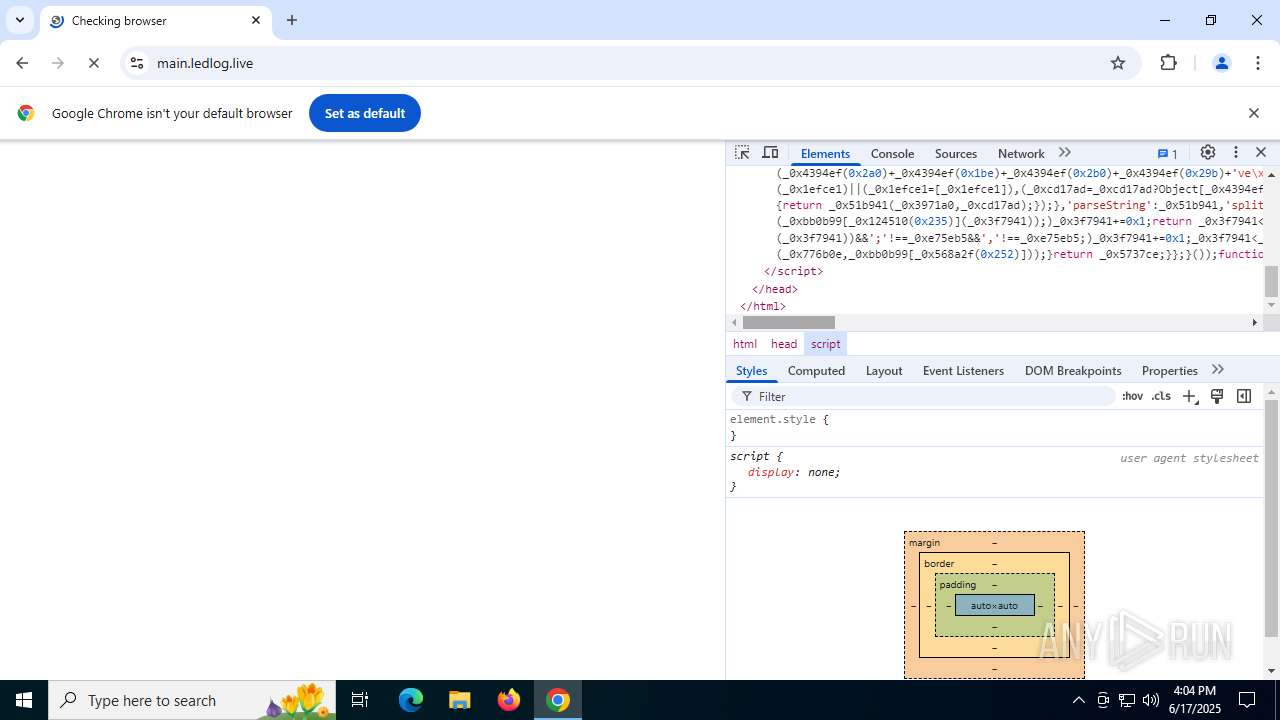Stop loading the page
This screenshot has width=1280, height=720.
pos(94,63)
